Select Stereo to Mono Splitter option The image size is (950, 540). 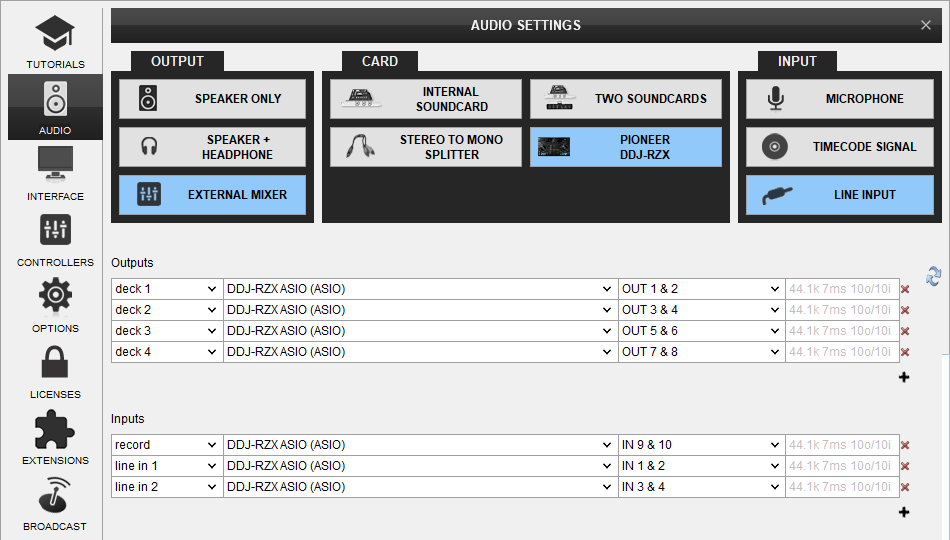coord(426,147)
